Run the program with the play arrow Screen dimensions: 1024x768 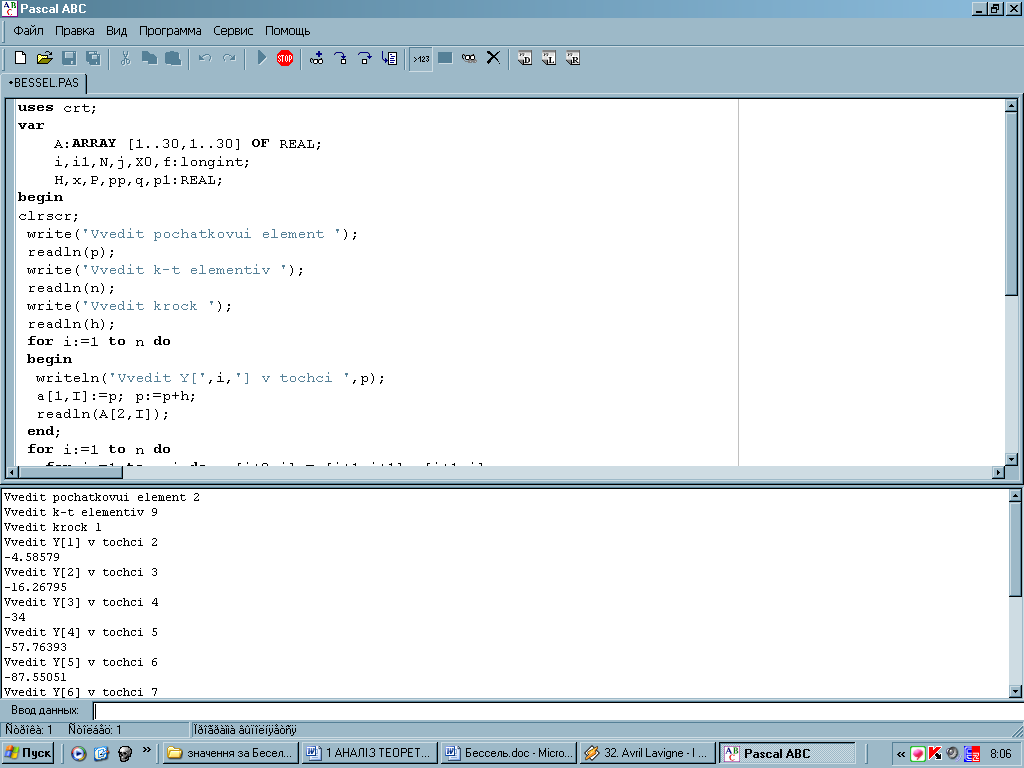coord(261,58)
